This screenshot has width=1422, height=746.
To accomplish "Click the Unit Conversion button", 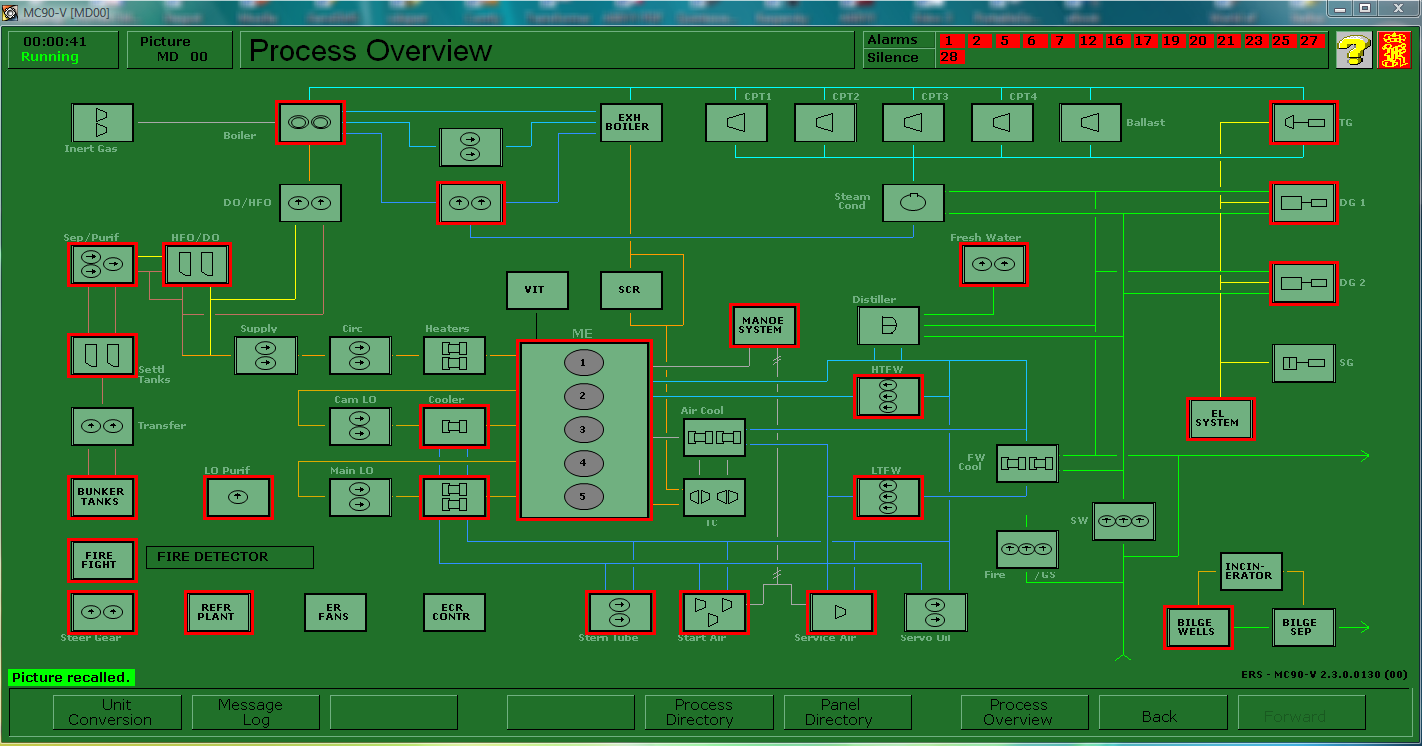I will click(117, 712).
